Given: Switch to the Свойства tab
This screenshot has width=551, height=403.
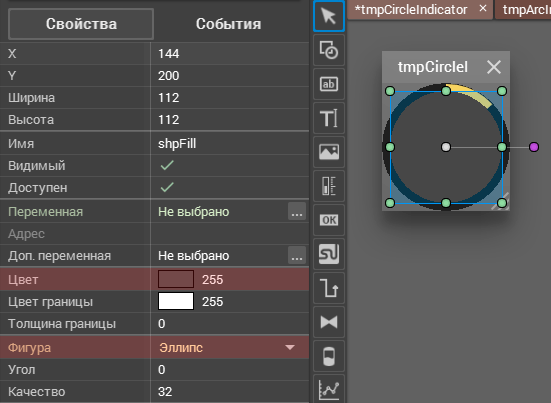Looking at the screenshot, I should pos(81,24).
